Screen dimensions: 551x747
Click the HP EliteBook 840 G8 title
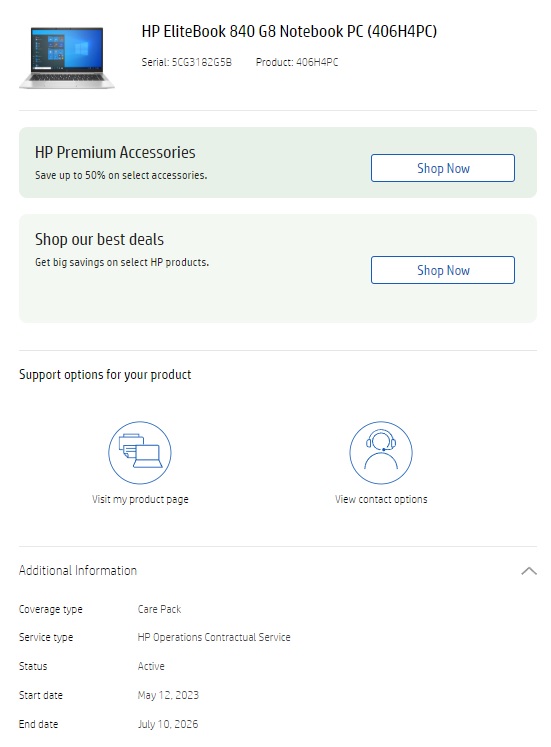click(x=289, y=31)
